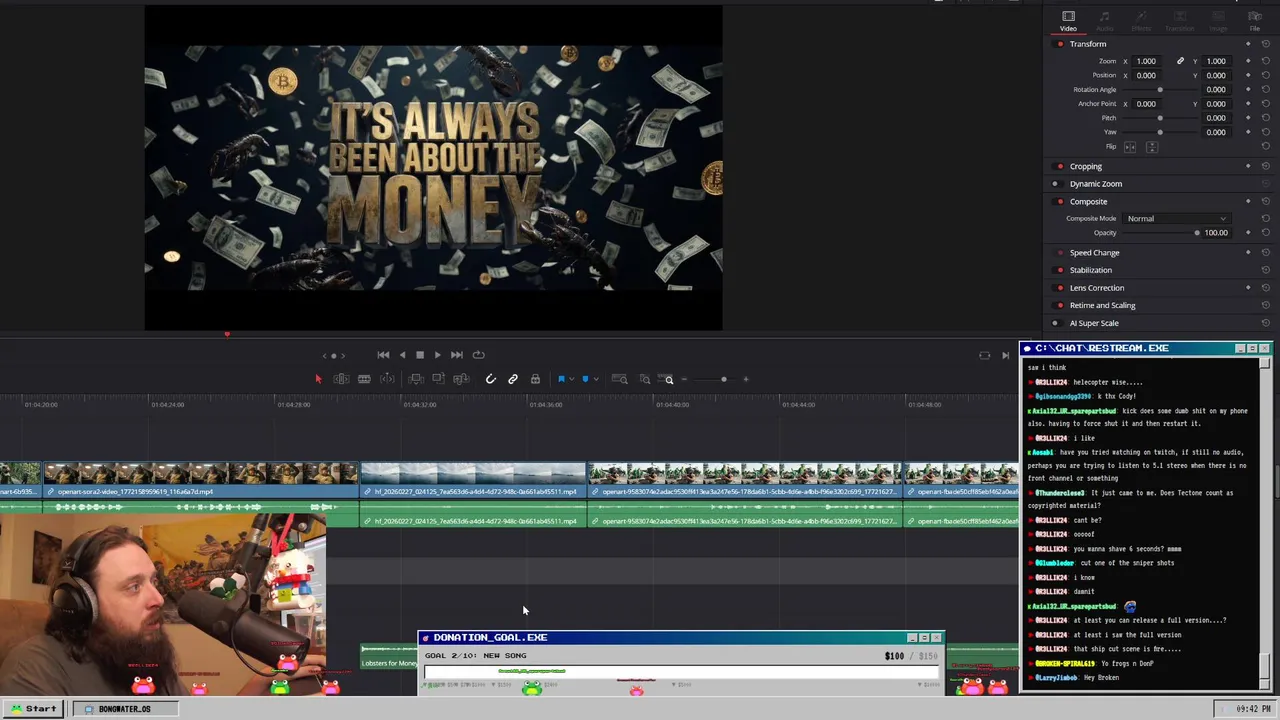Screen dimensions: 1280x720
Task: Open the Video tab in Inspector
Action: (1068, 20)
